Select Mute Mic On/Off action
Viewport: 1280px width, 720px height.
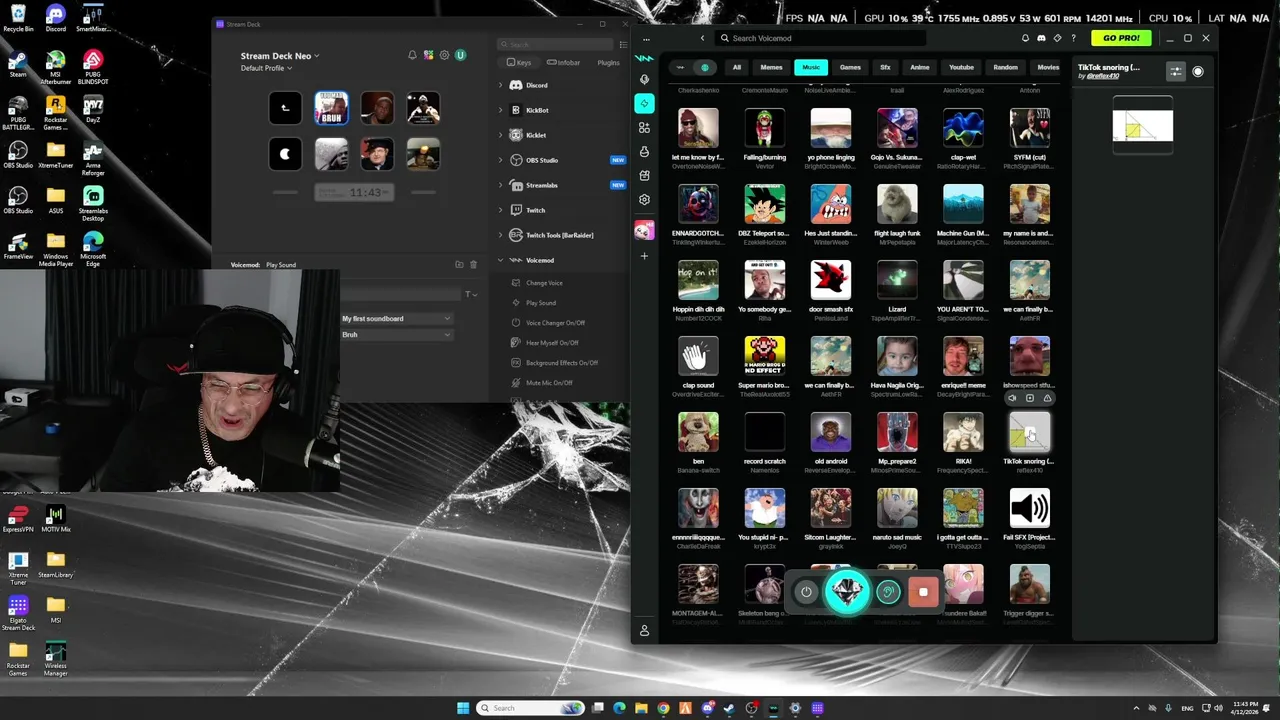click(549, 383)
